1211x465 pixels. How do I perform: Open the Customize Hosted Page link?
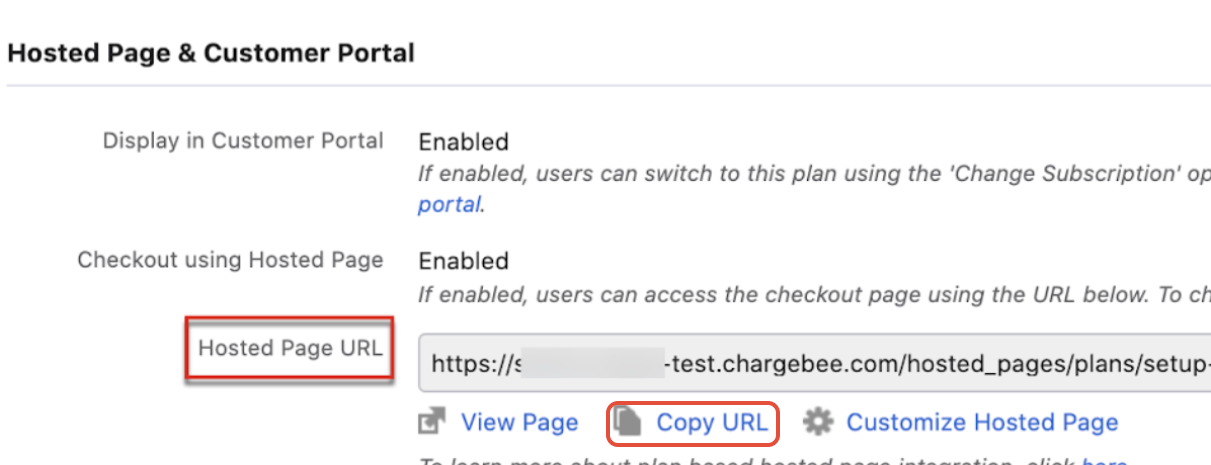click(982, 423)
